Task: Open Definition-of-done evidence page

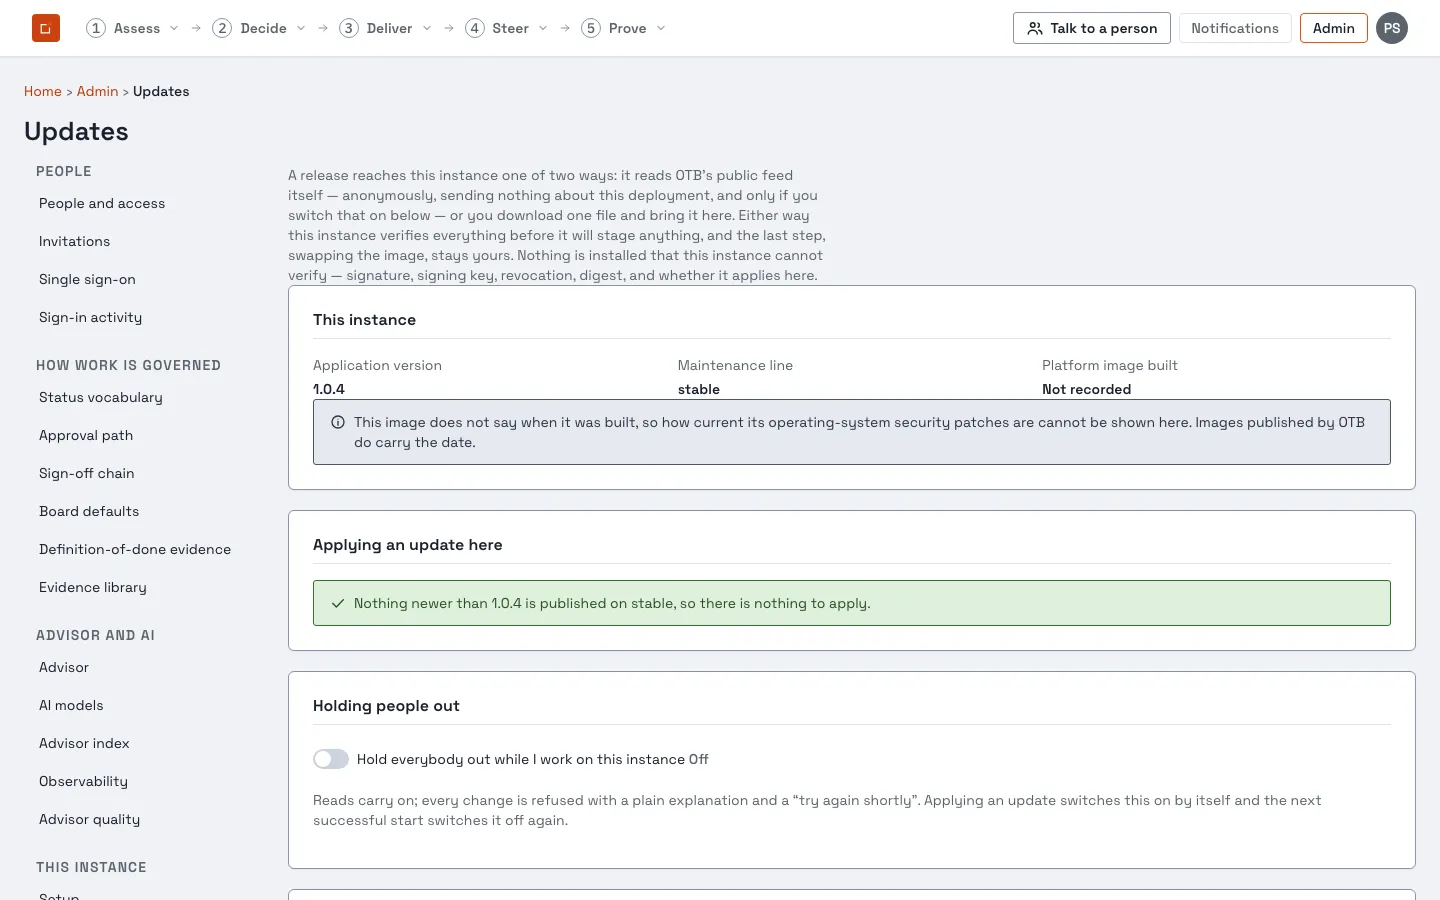Action: point(135,549)
